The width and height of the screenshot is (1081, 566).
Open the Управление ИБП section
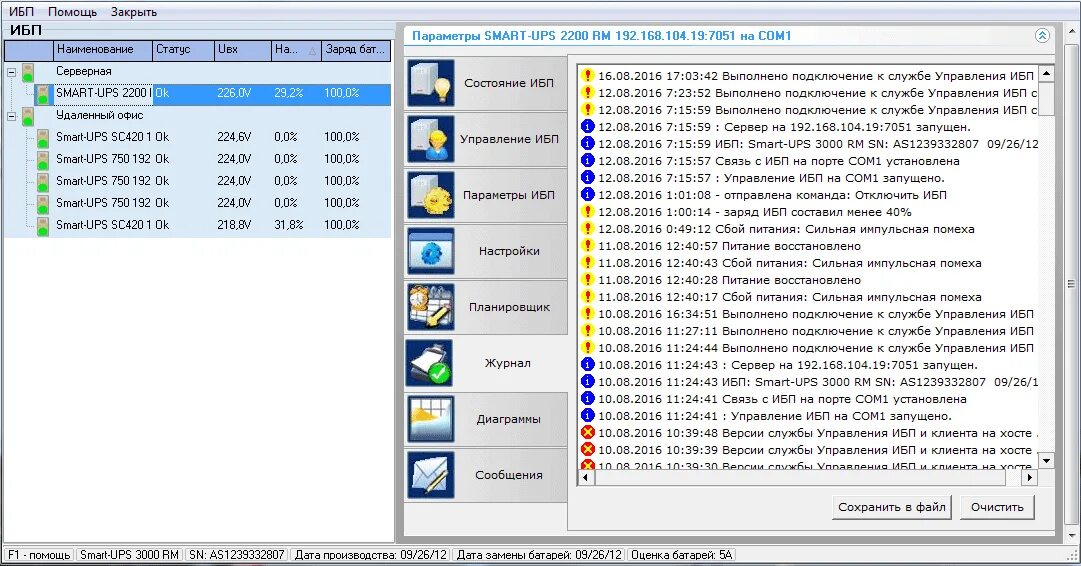(486, 139)
